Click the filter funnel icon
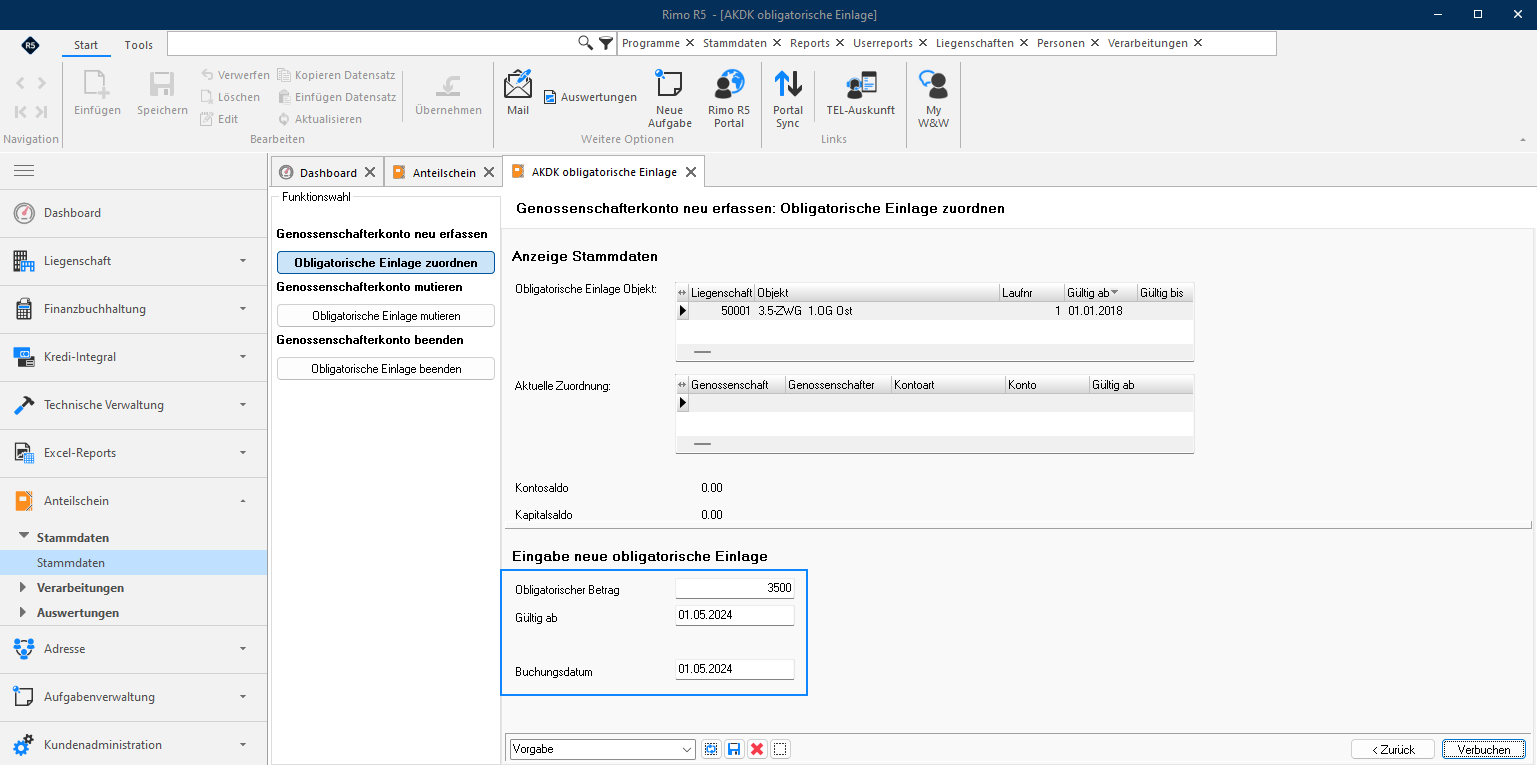The height and width of the screenshot is (765, 1537). coord(605,43)
